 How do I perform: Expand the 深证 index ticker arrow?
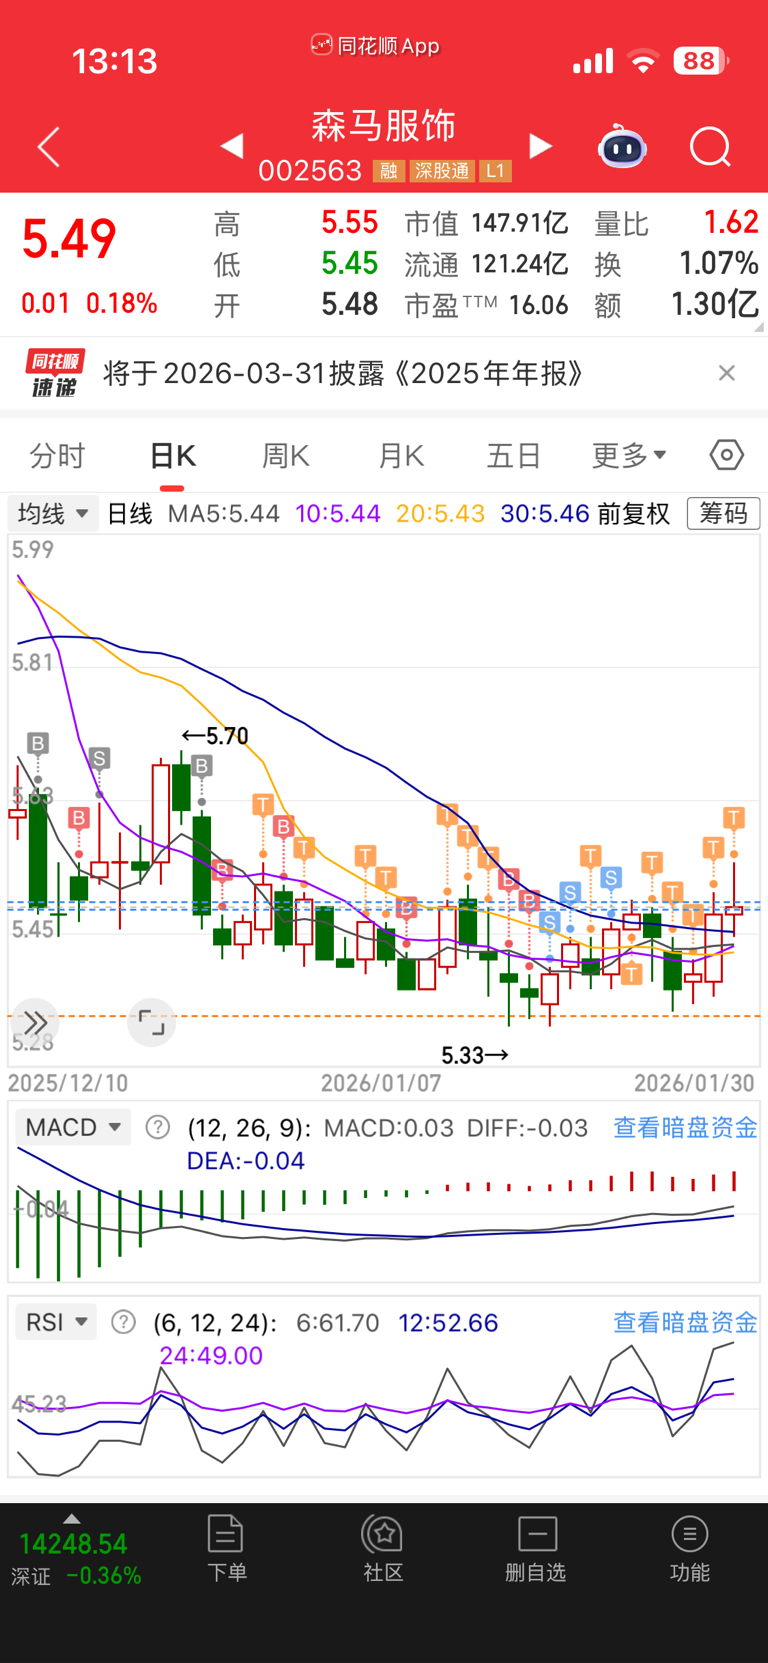71,1518
